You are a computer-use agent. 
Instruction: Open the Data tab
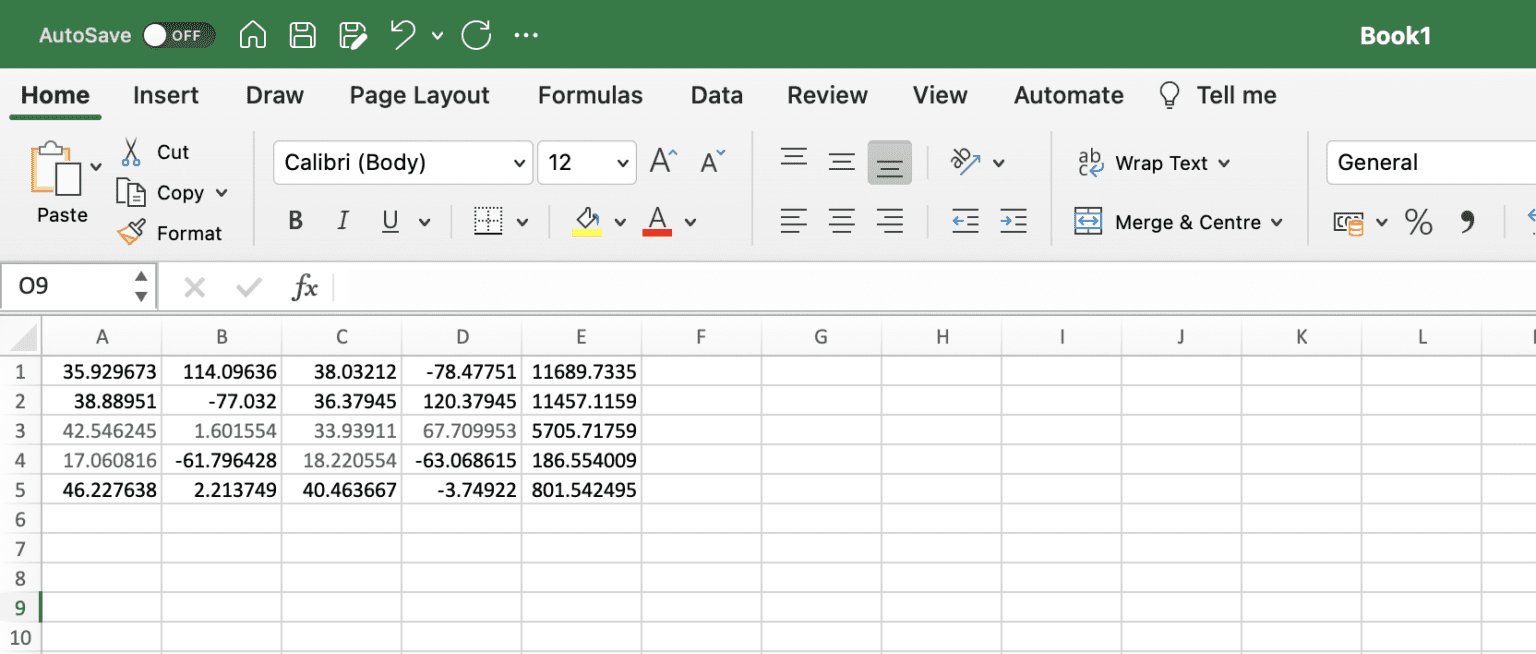click(717, 96)
